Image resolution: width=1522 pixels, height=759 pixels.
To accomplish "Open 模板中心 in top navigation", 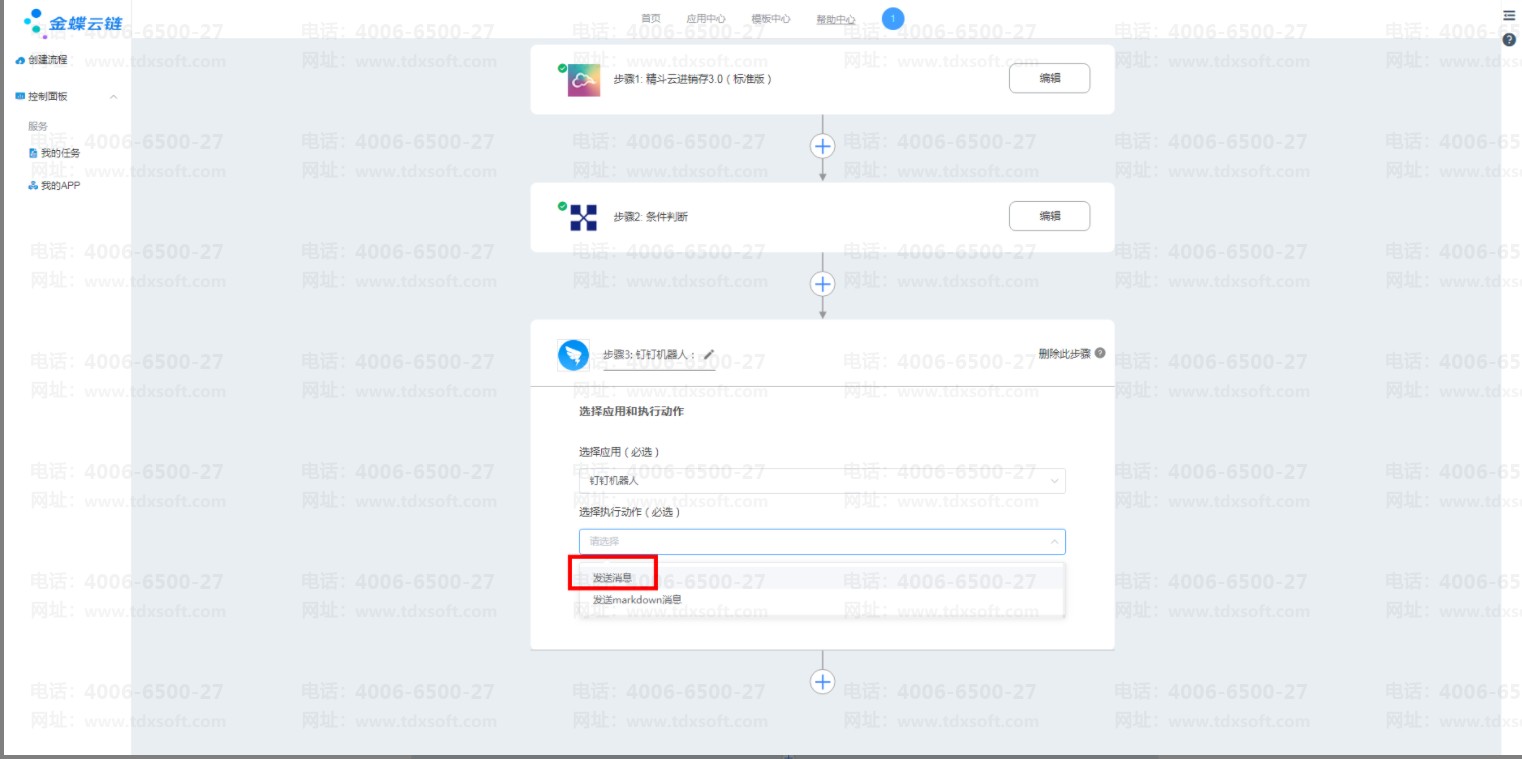I will click(x=771, y=19).
